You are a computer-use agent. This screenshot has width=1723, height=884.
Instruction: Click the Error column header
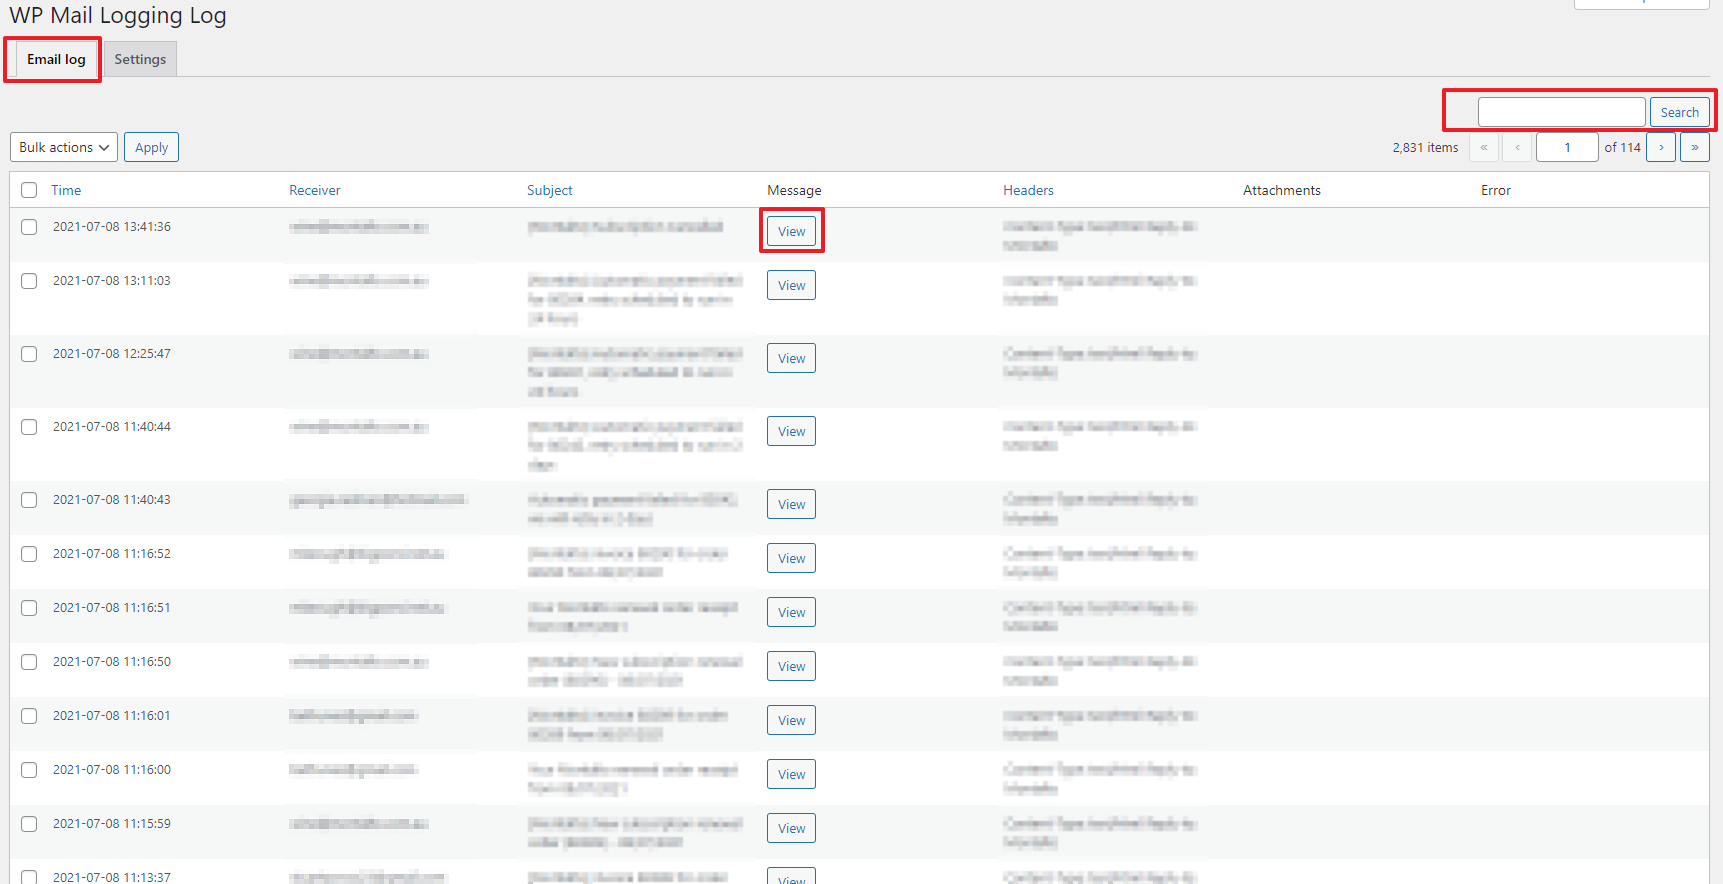1495,190
